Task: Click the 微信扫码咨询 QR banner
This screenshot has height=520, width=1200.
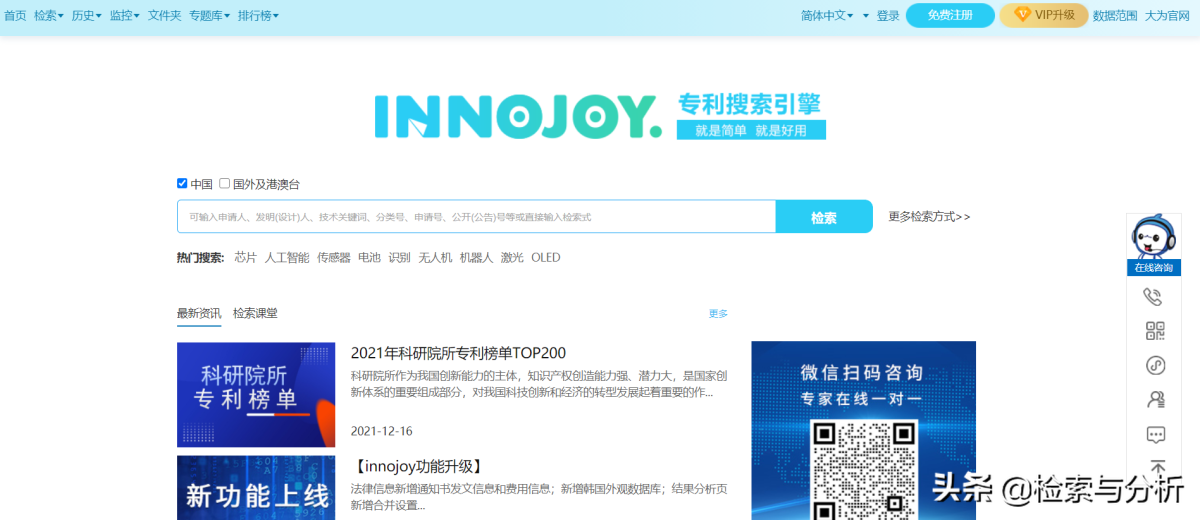Action: click(x=863, y=431)
